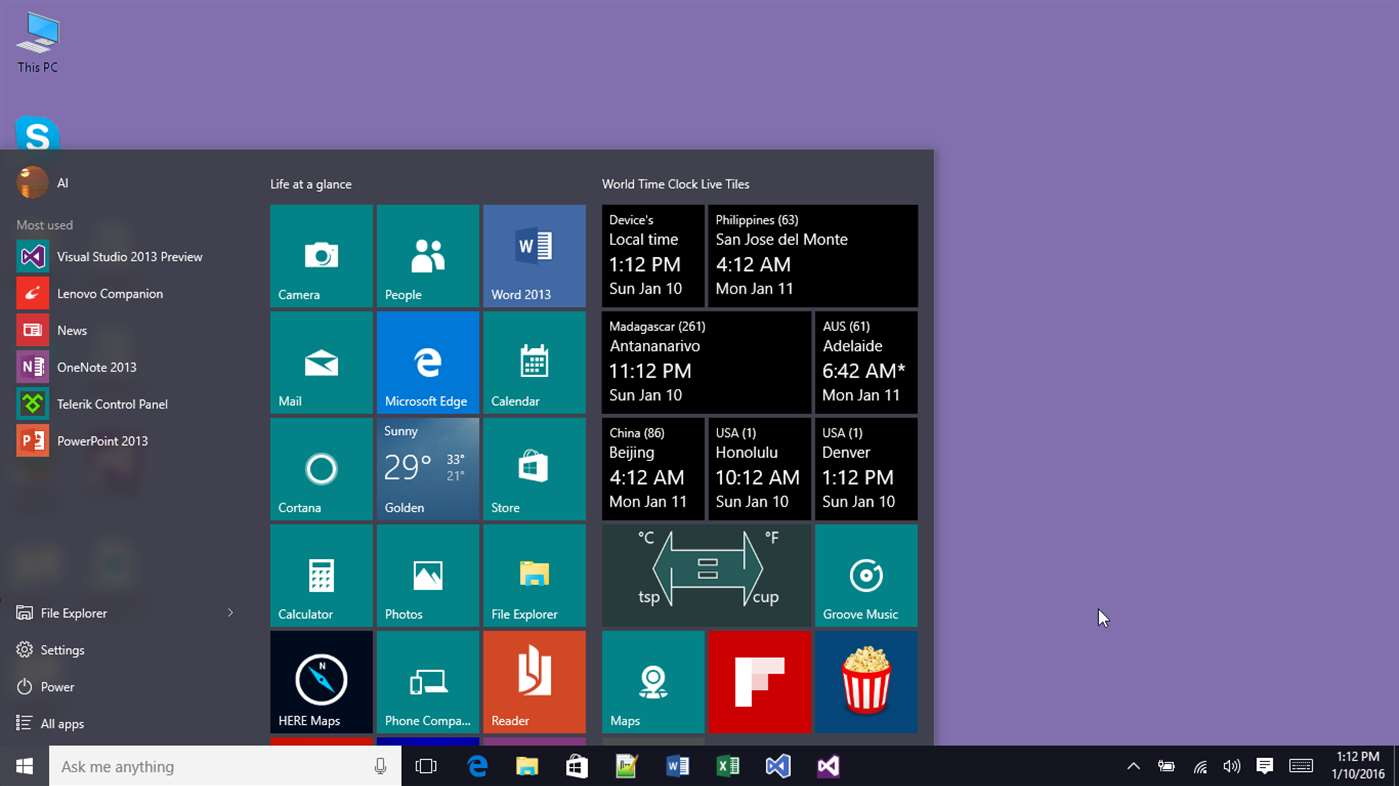Open the Store tile
This screenshot has width=1399, height=786.
[x=534, y=469]
